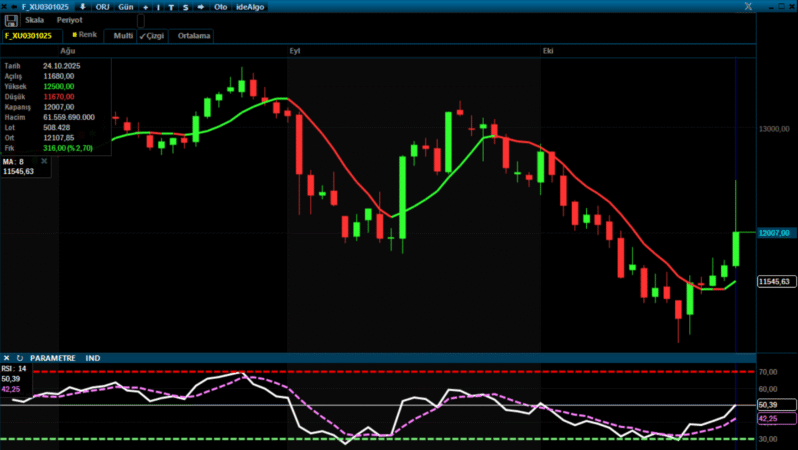Toggle the Çizgi checkmark option
Screen dimensions: 798x450
pyautogui.click(x=152, y=35)
